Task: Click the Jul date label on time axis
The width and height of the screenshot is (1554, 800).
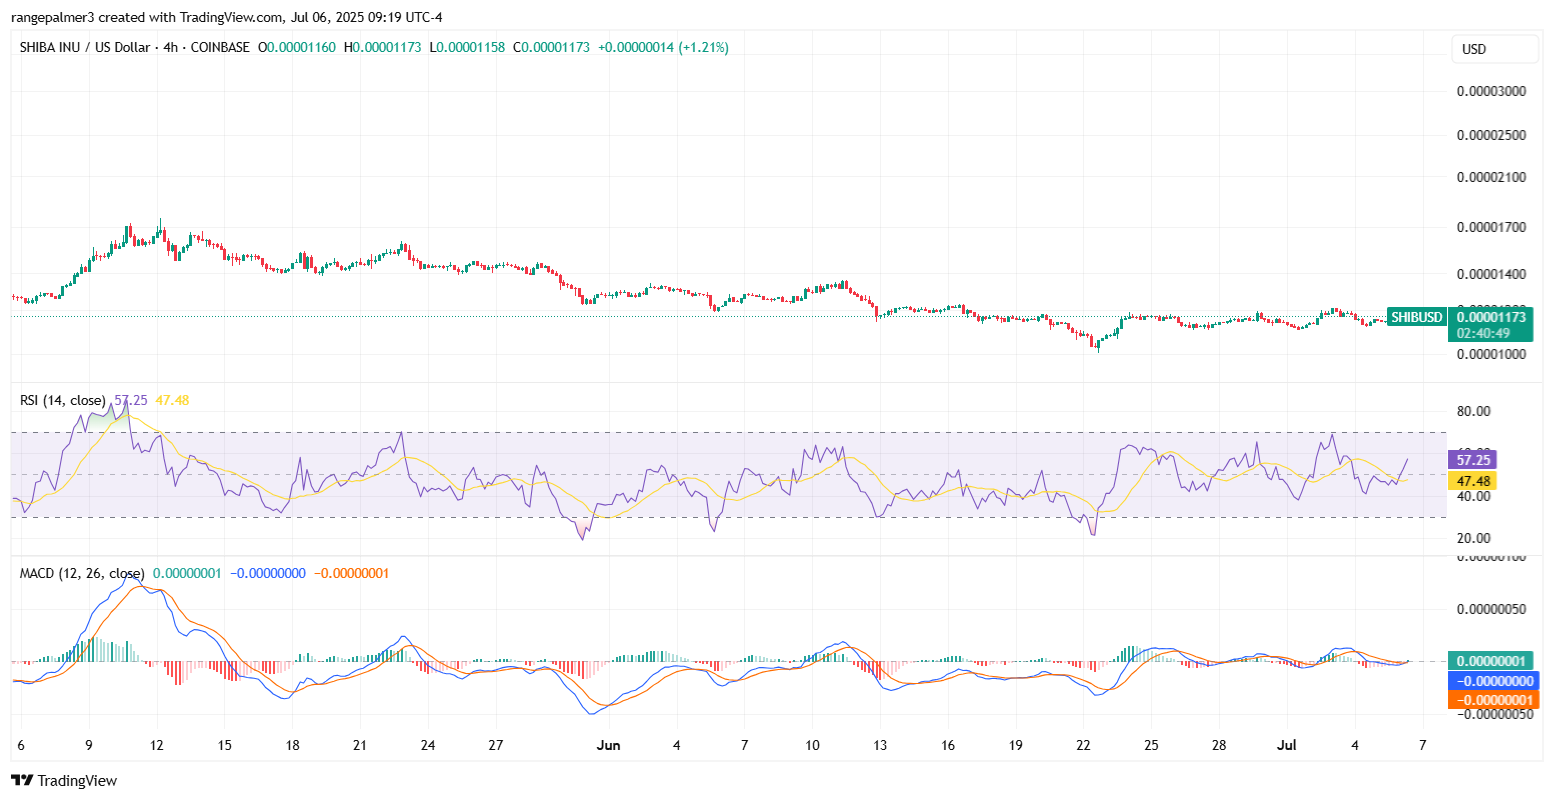Action: (x=1287, y=745)
